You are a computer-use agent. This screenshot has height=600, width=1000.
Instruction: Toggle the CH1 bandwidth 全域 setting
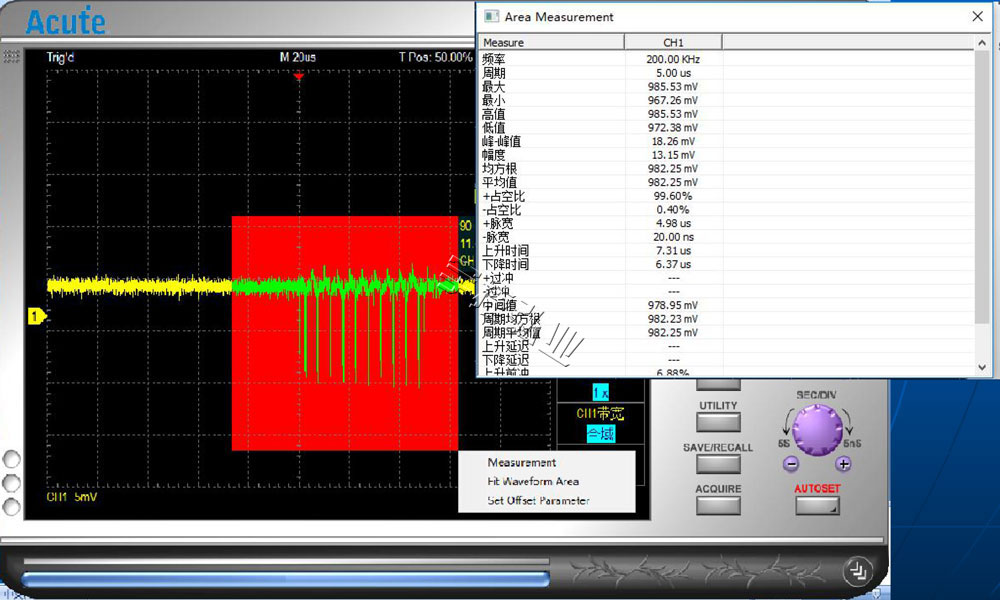tap(601, 434)
